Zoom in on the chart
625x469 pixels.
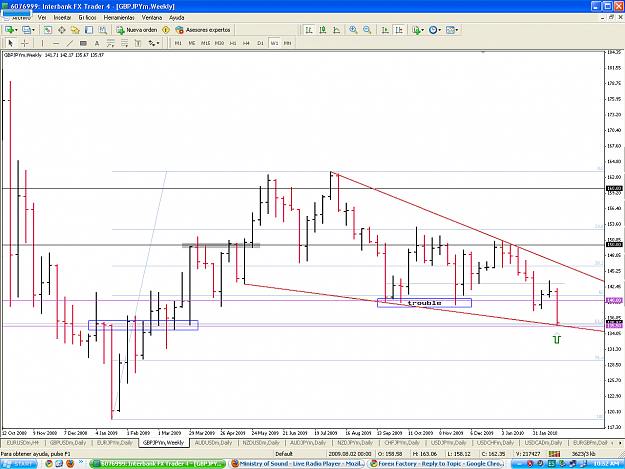tap(353, 30)
